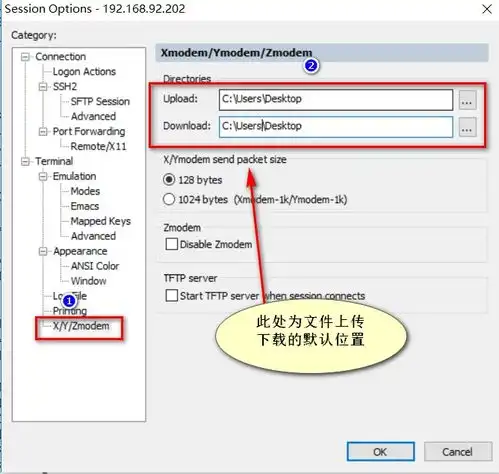499x474 pixels.
Task: Select Advanced under SSH2
Action: tap(93, 116)
